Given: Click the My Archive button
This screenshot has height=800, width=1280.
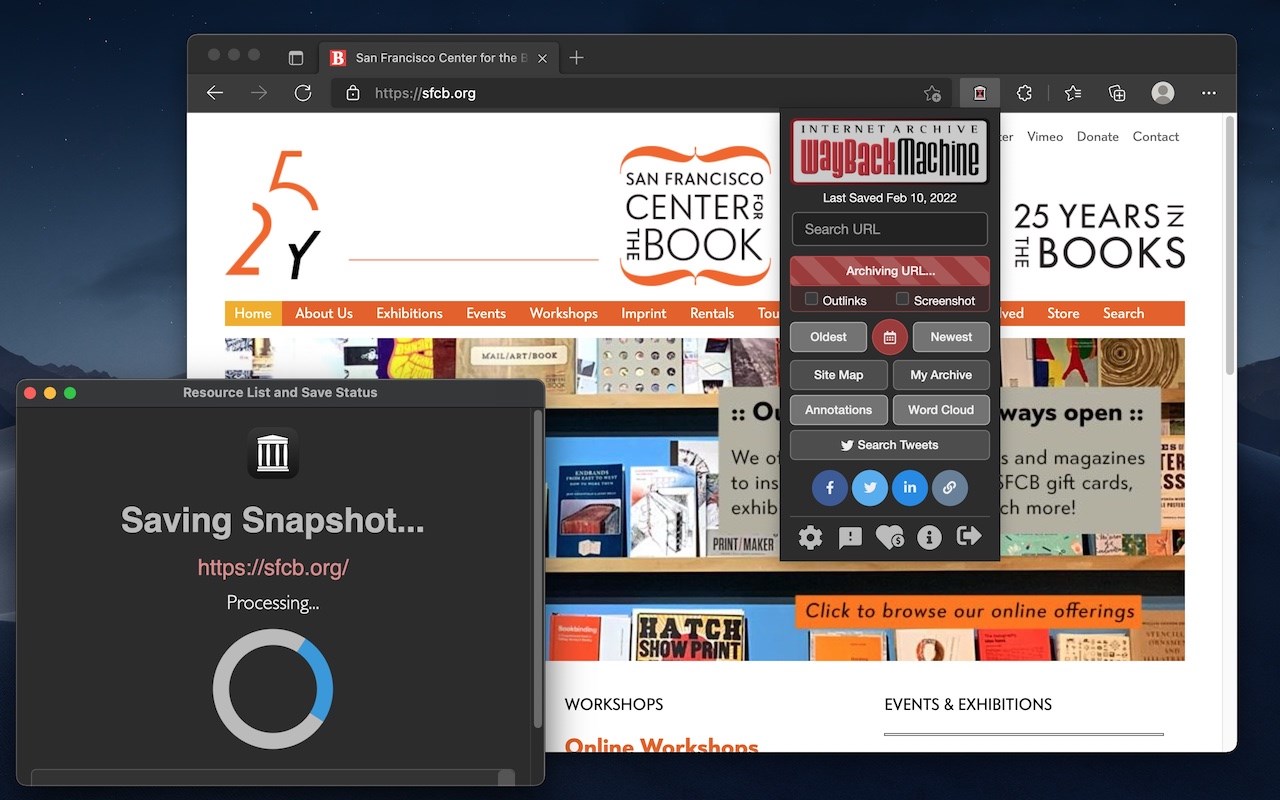Looking at the screenshot, I should point(941,375).
